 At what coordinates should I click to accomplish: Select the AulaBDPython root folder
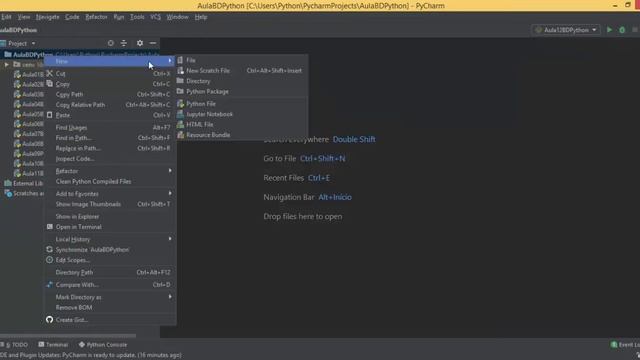tap(29, 55)
